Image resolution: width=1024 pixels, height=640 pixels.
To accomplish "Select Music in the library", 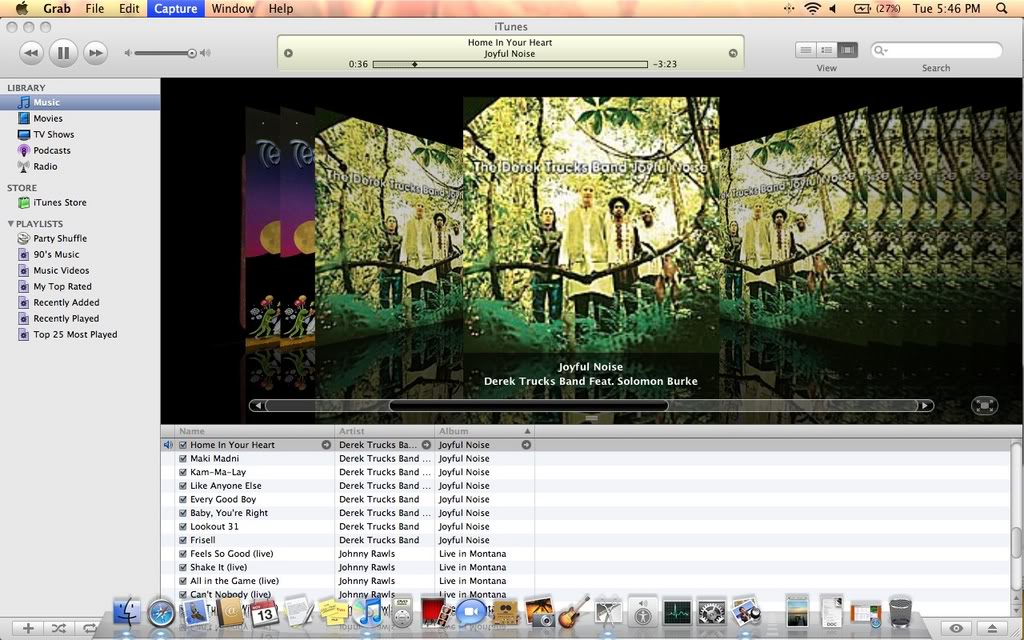I will click(x=80, y=102).
